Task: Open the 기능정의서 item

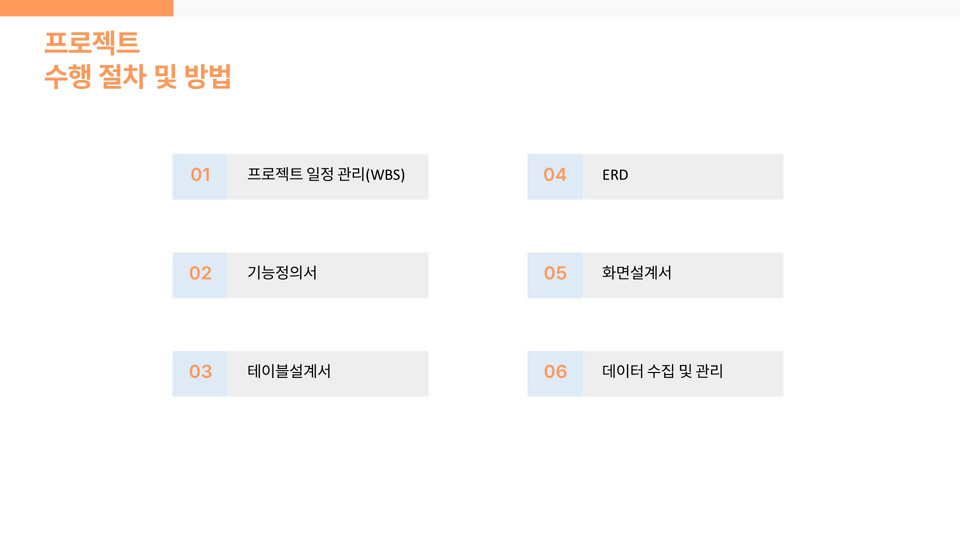Action: point(282,273)
